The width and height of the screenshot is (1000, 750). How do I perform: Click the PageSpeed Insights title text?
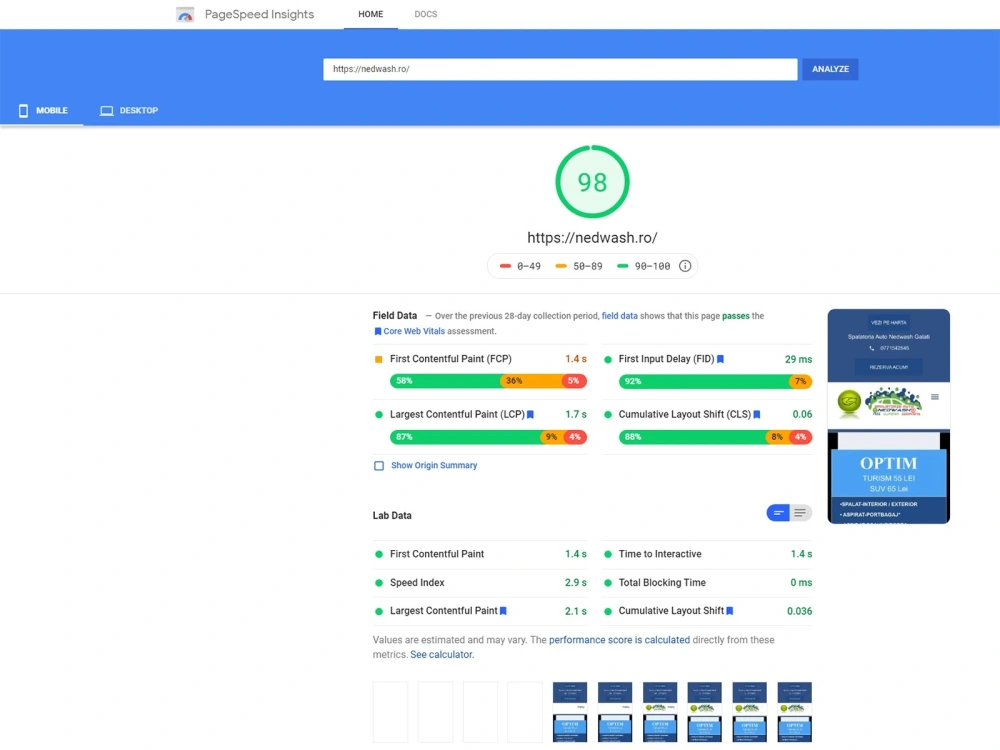[259, 14]
